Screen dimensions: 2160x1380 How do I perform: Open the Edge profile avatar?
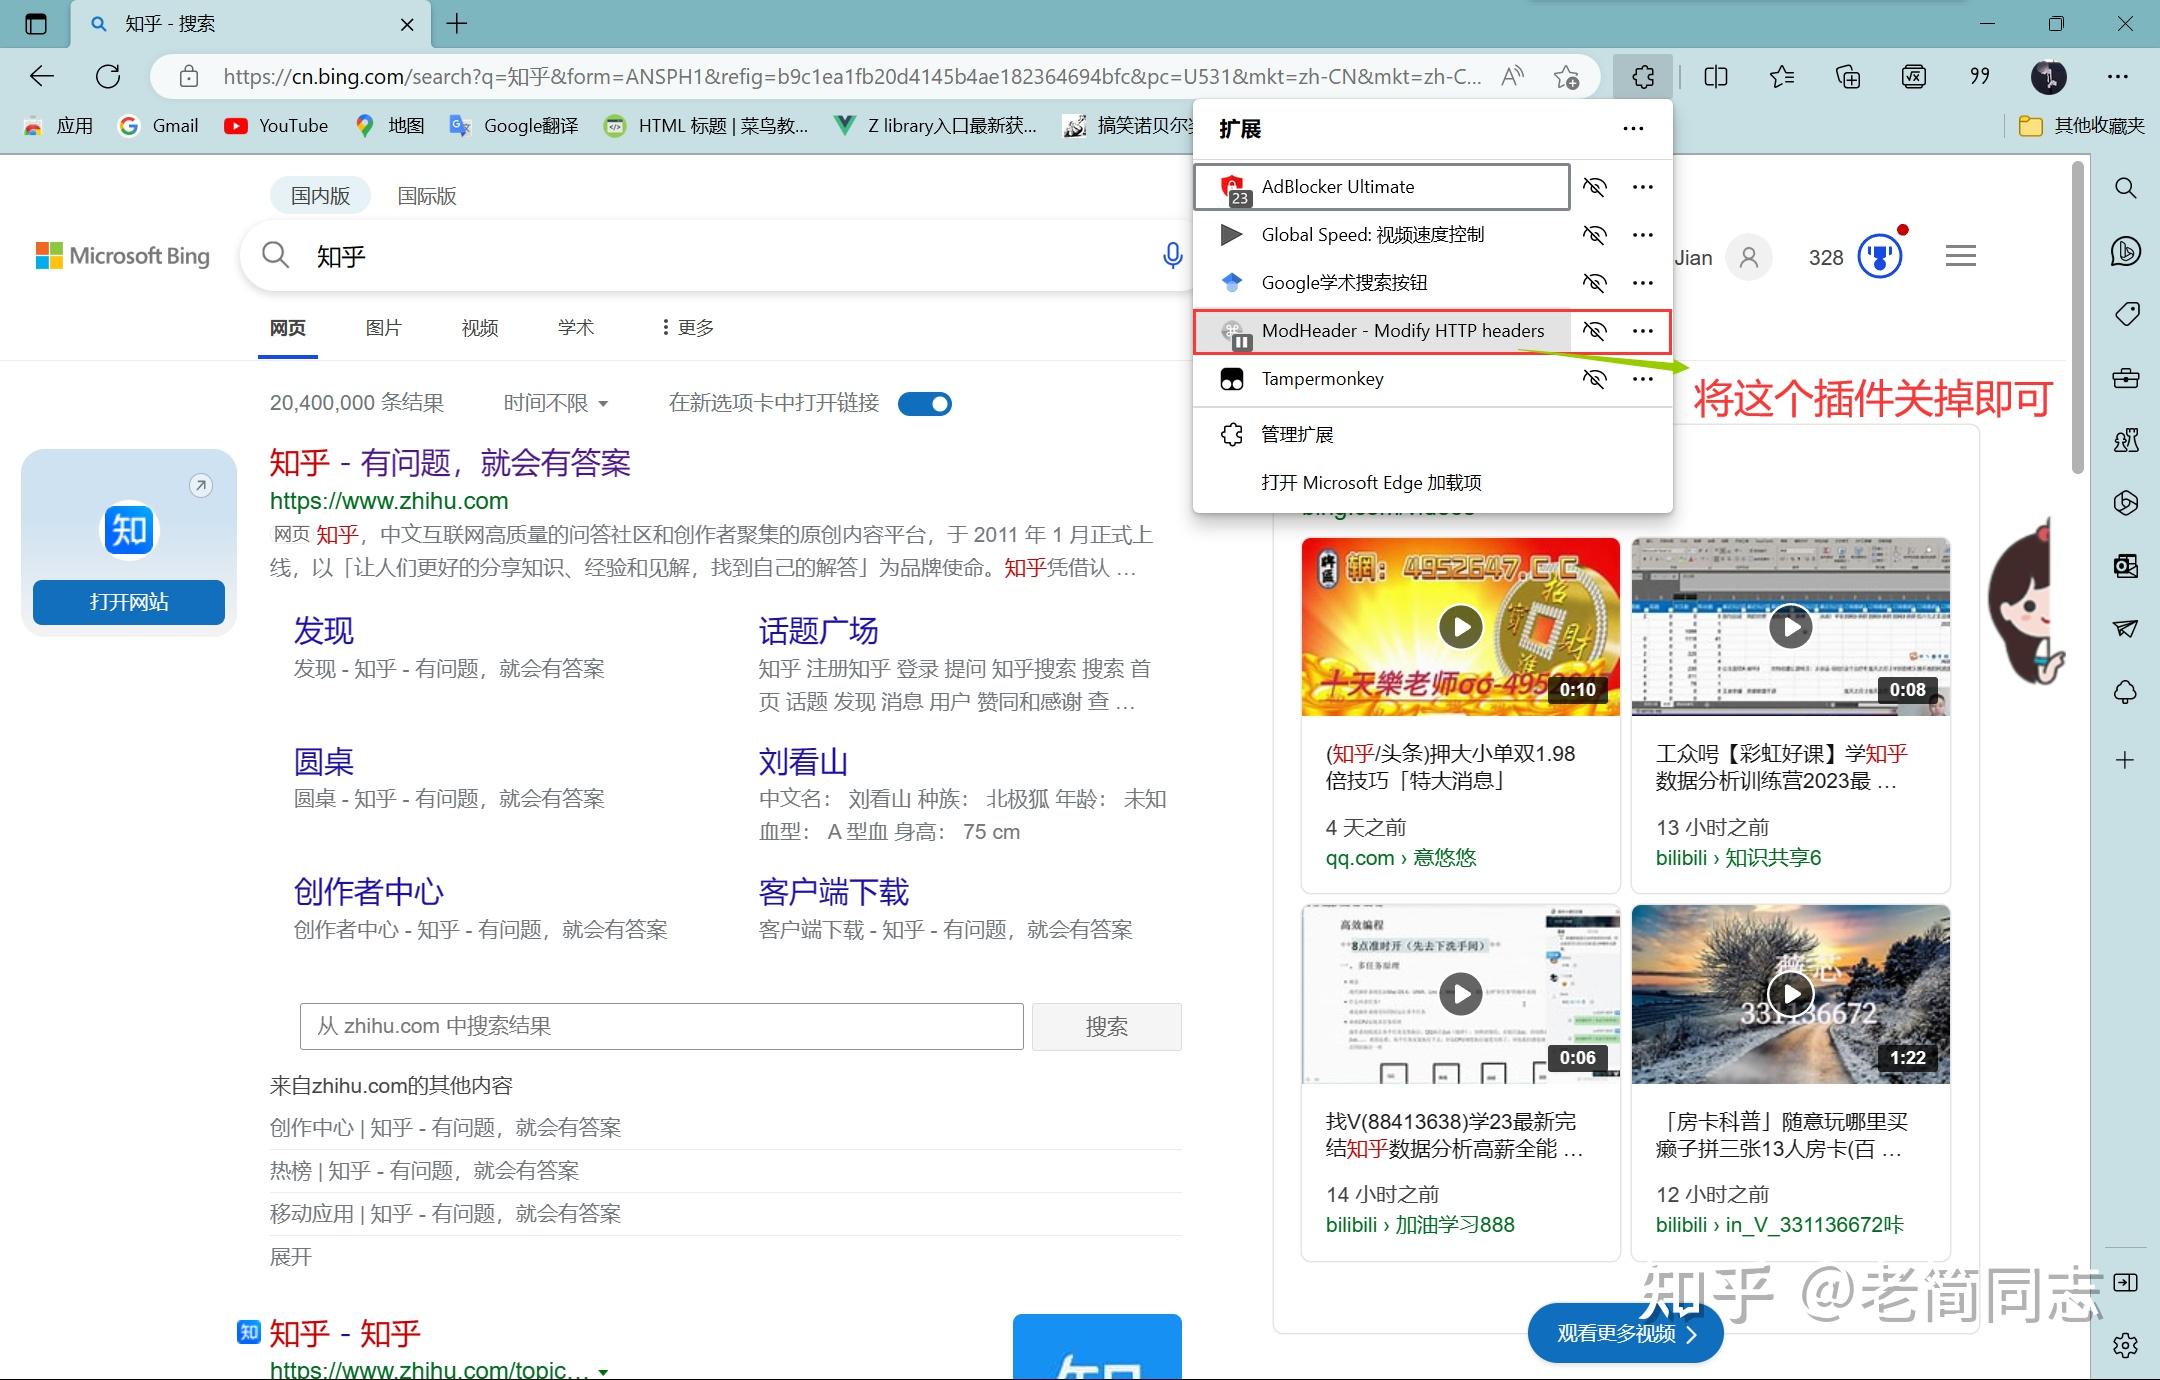click(x=2049, y=77)
